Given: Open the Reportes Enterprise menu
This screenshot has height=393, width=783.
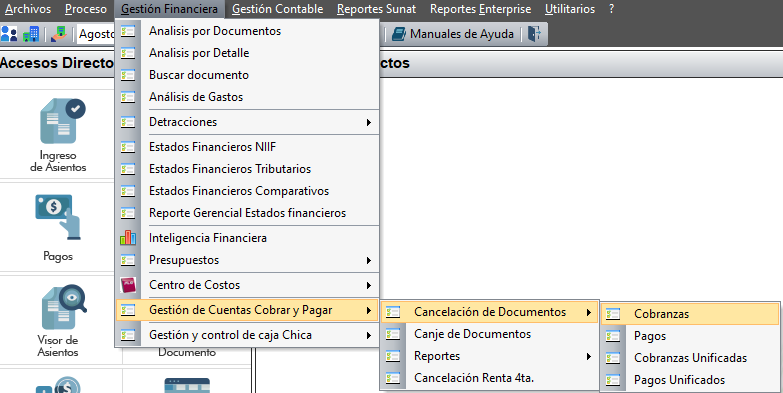Looking at the screenshot, I should pyautogui.click(x=480, y=9).
